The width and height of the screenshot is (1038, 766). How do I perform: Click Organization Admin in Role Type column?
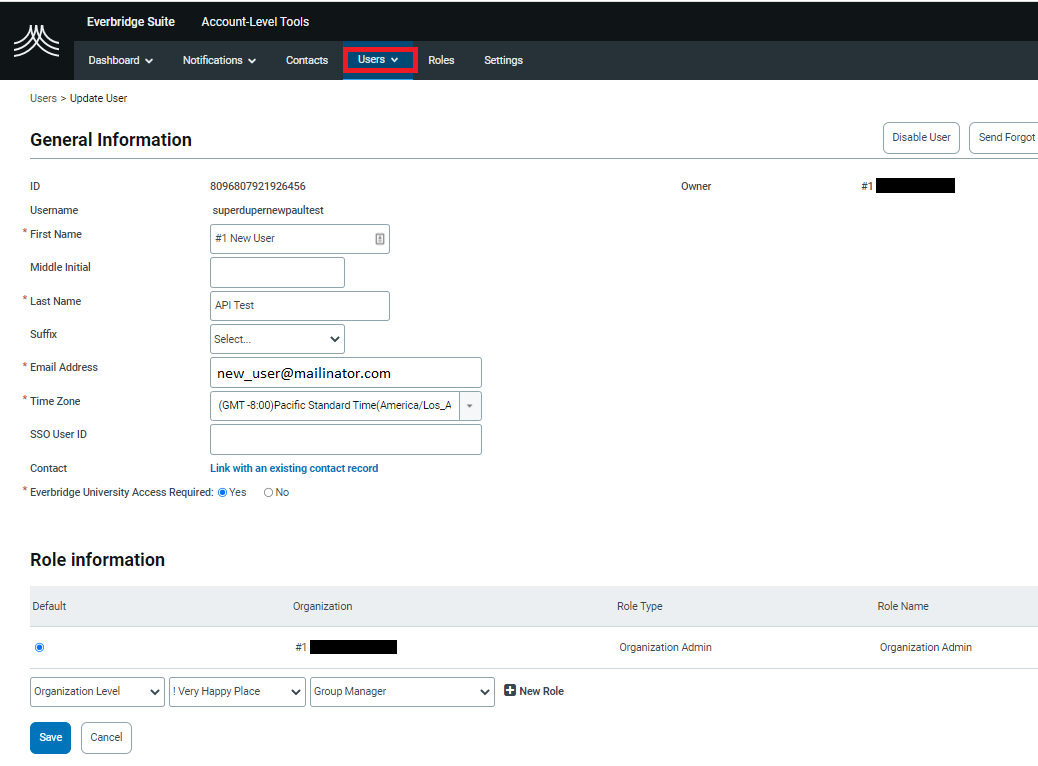tap(665, 647)
